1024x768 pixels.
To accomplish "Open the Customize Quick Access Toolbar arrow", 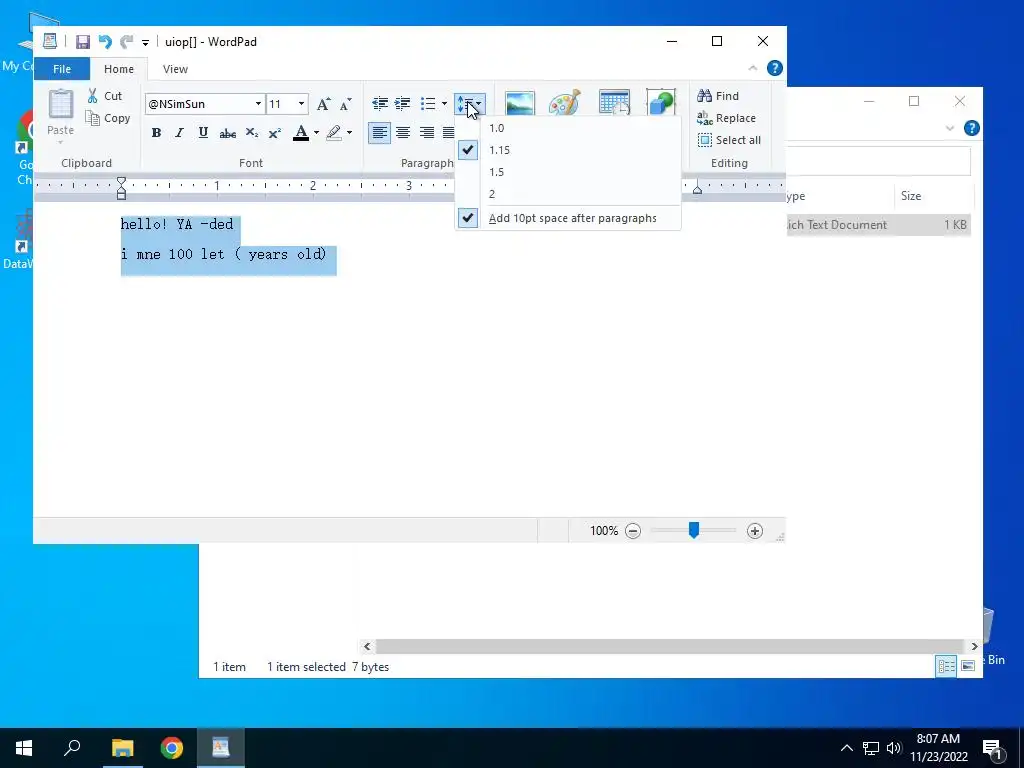I will pos(145,42).
